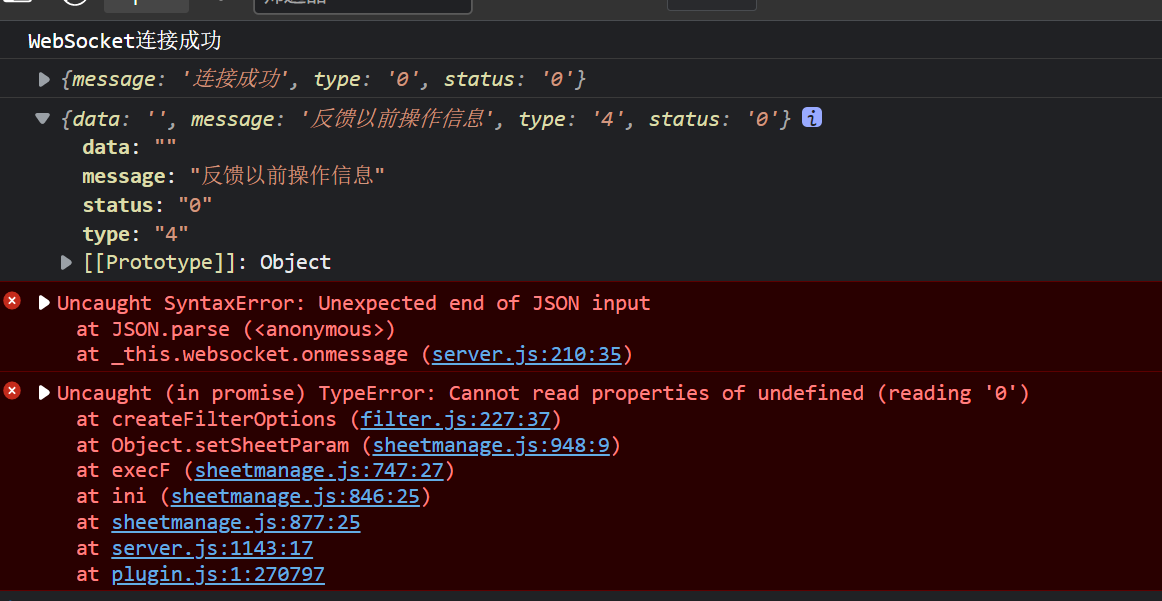Open the sheetmanage.js:948:9 link
This screenshot has height=601, width=1162.
click(x=491, y=445)
